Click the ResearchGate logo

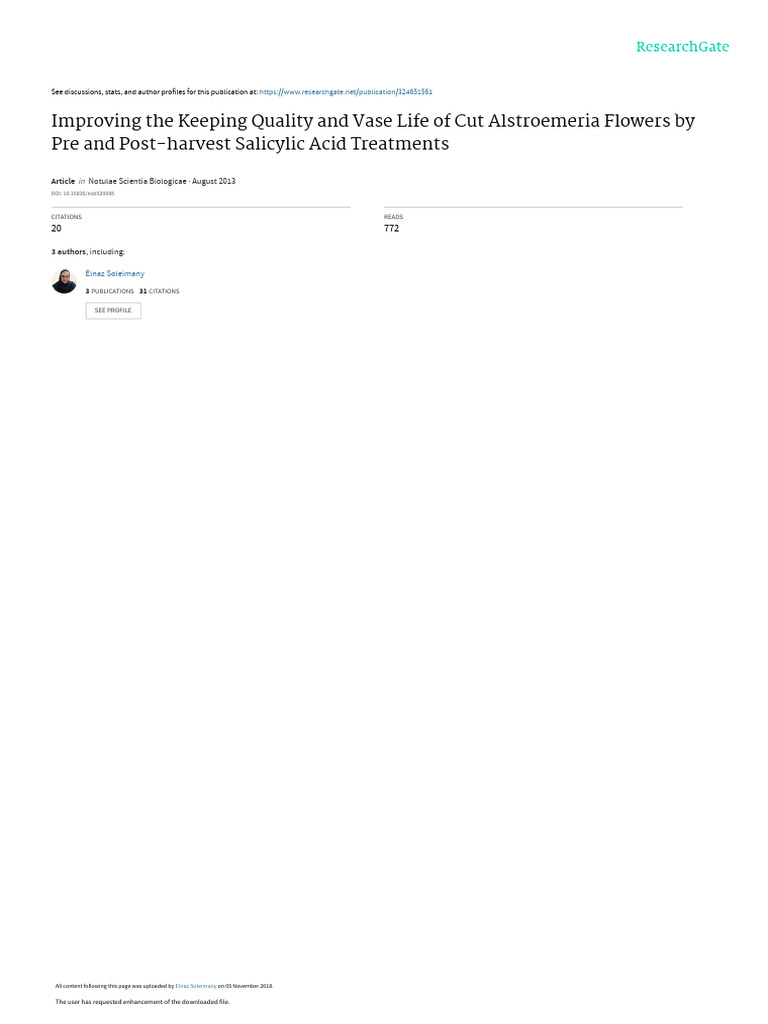682,46
